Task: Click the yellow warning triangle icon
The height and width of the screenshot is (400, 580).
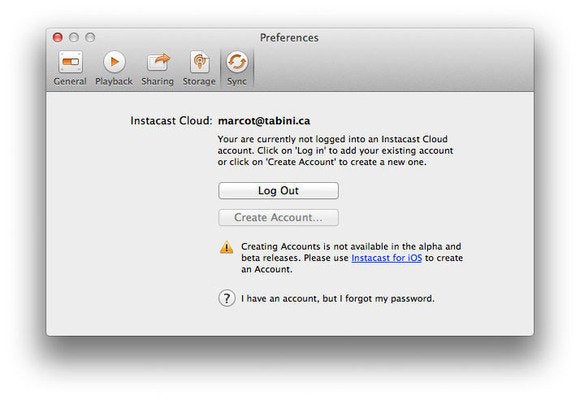Action: point(226,247)
